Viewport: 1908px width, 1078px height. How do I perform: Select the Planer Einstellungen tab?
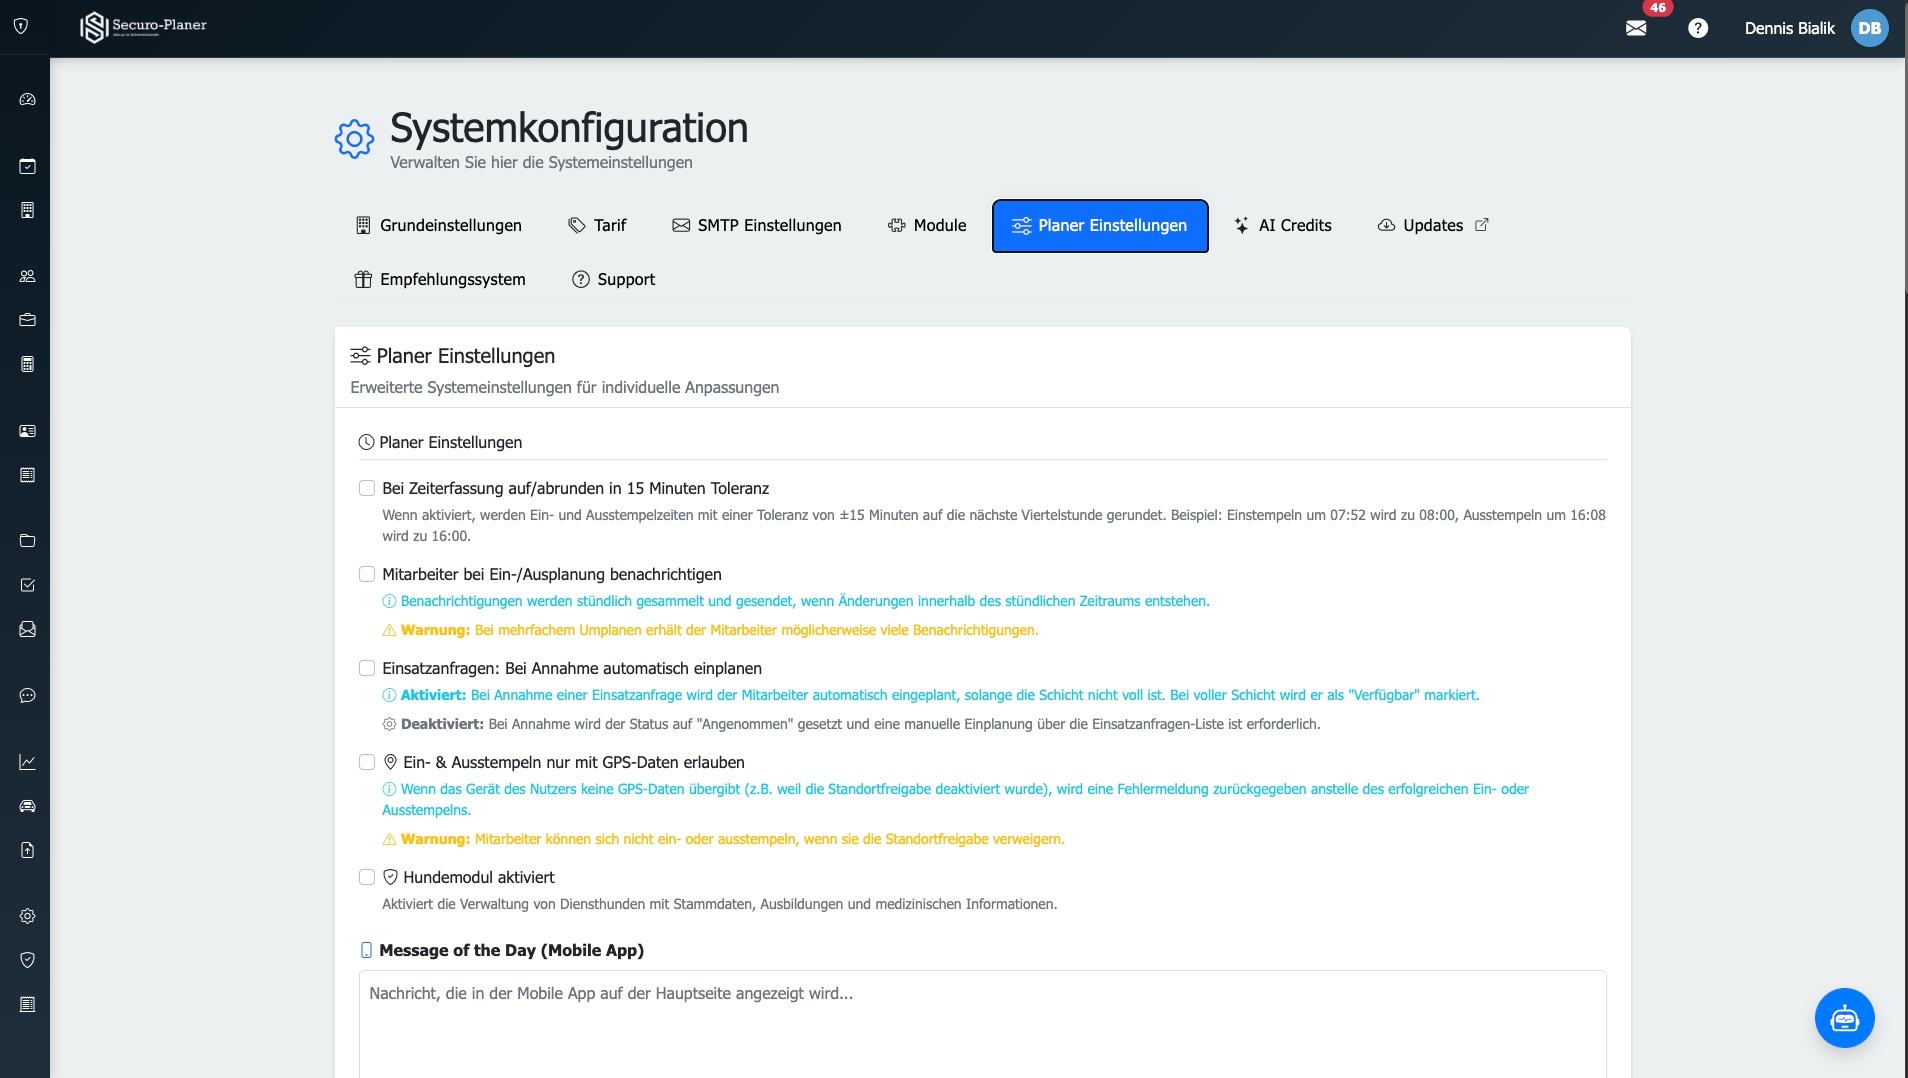click(1100, 226)
